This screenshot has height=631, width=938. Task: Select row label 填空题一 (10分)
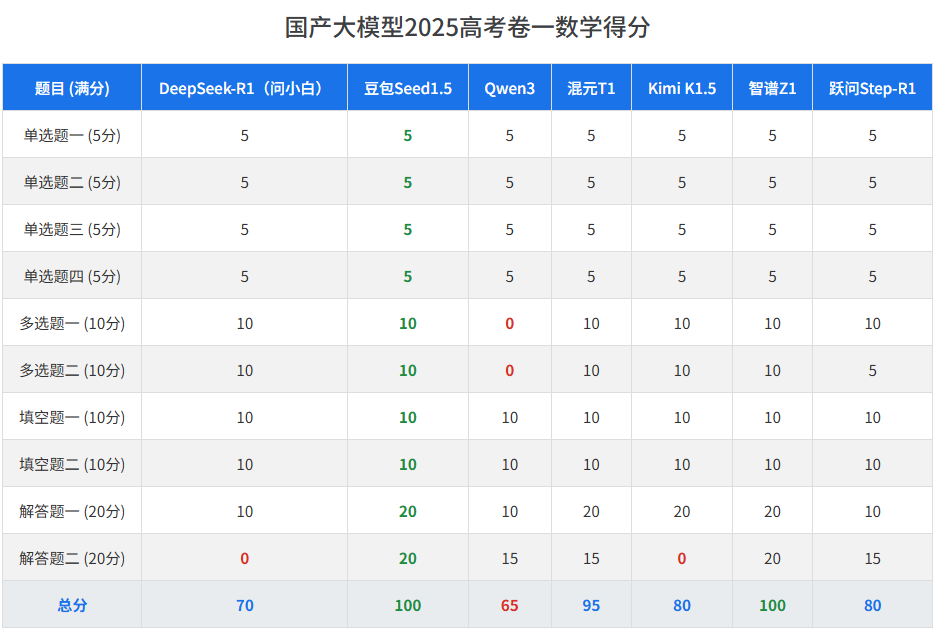72,417
